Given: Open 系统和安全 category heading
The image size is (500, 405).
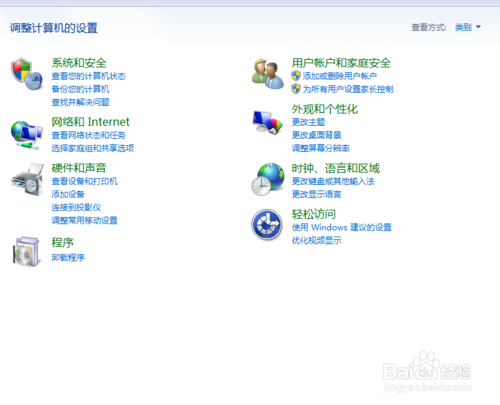Looking at the screenshot, I should (x=79, y=63).
